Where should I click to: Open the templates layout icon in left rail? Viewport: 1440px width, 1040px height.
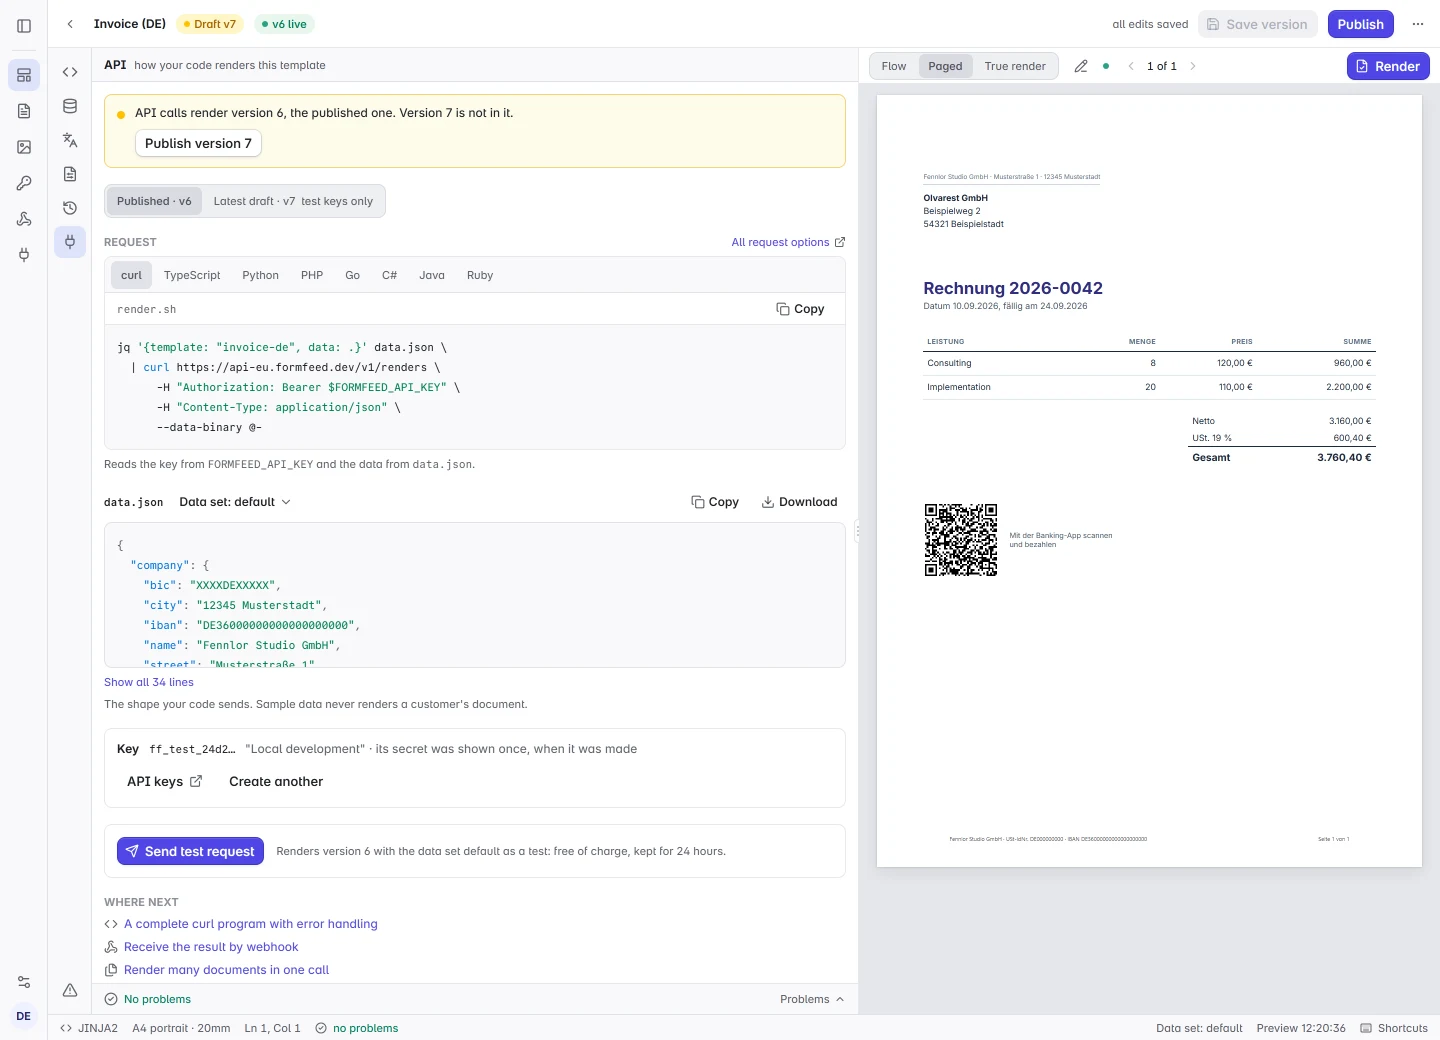coord(24,75)
